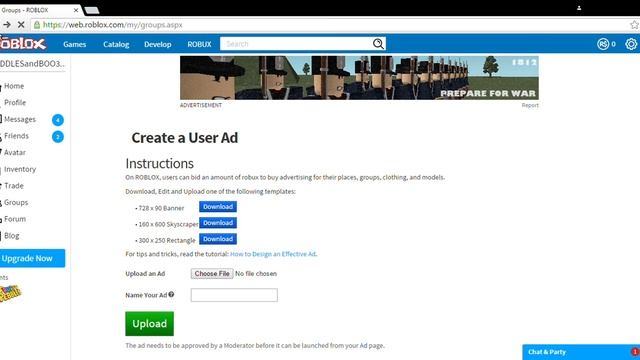
Task: Click the Prepare For War ad banner
Action: pos(359,78)
